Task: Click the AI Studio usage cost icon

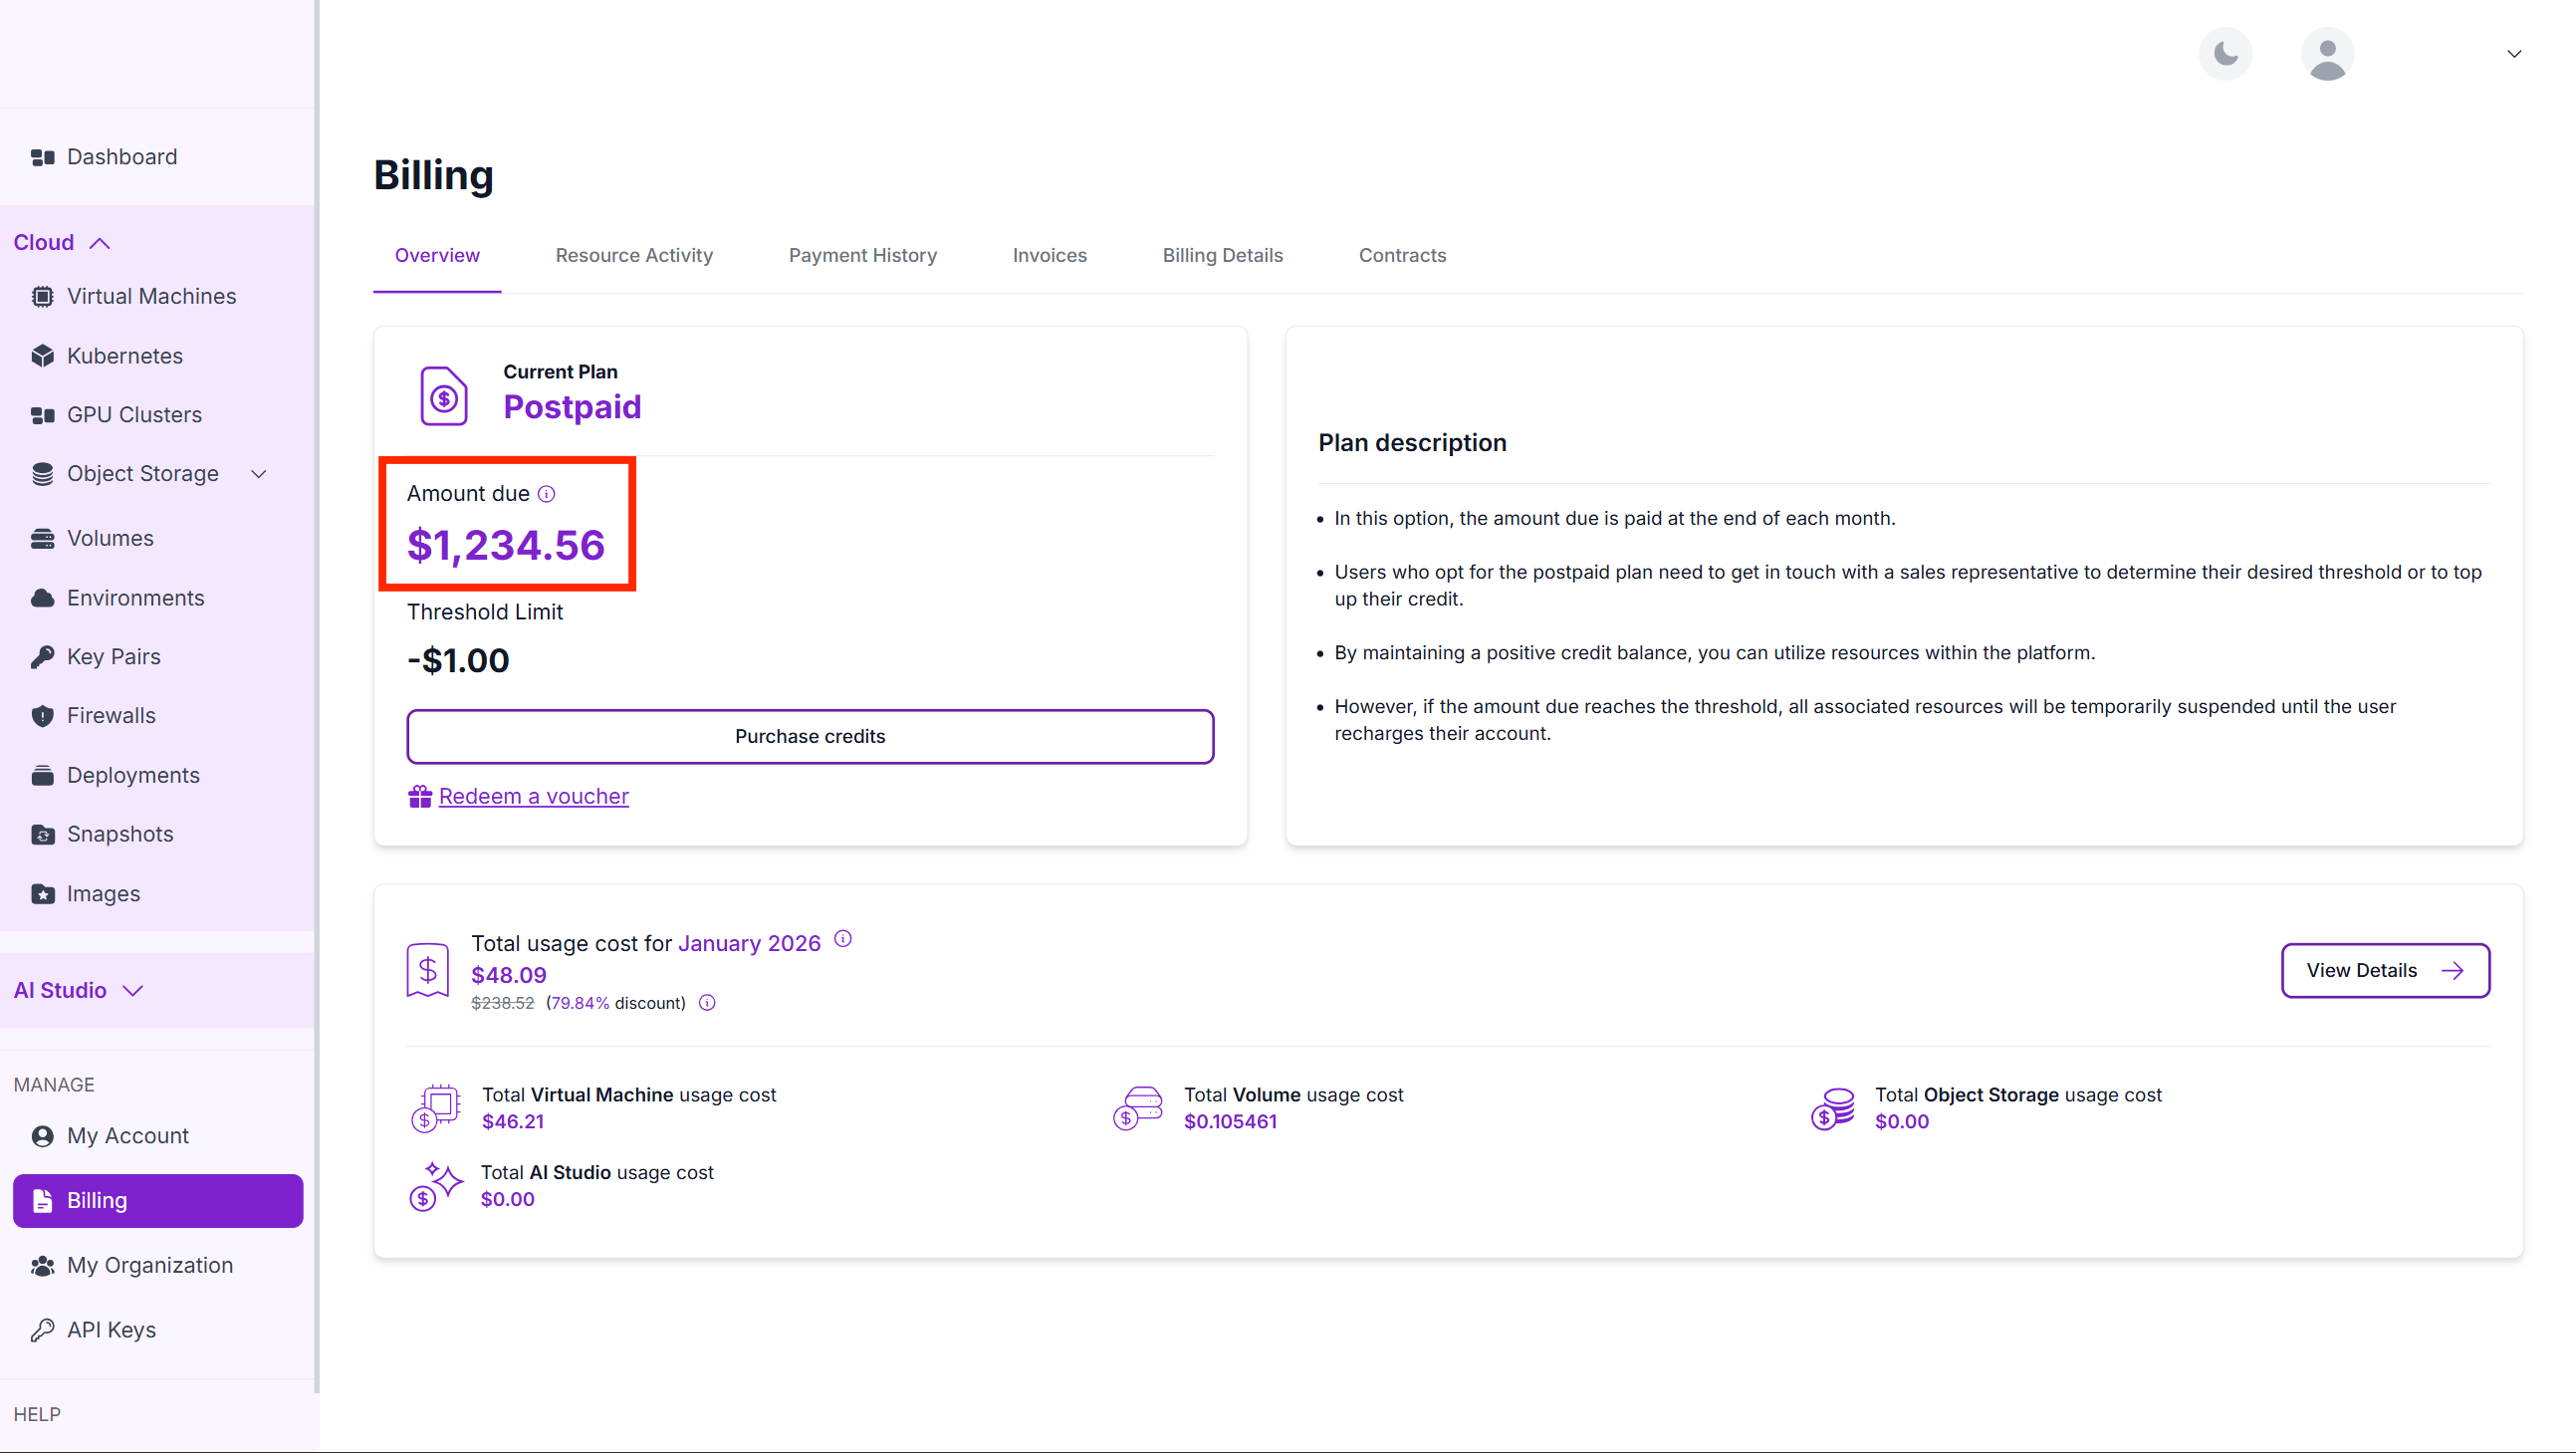Action: [x=436, y=1186]
